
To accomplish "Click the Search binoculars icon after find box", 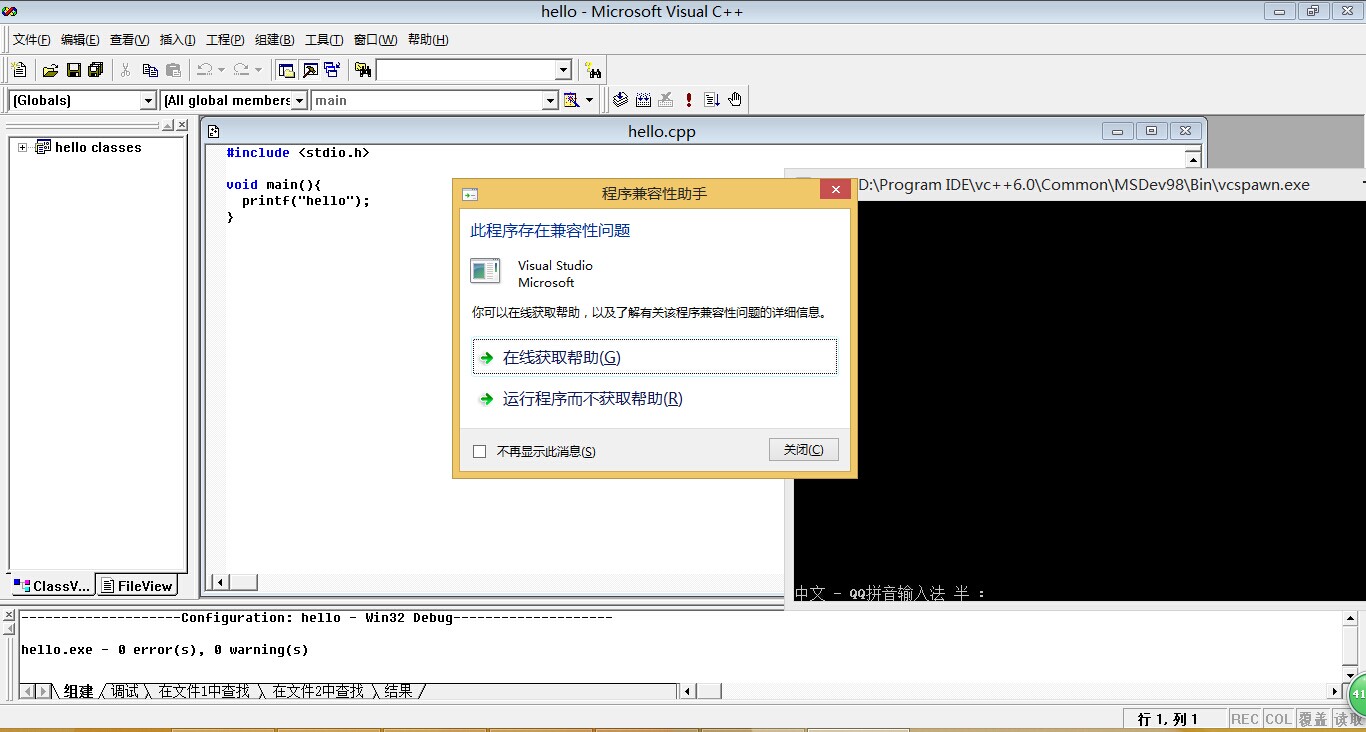I will 594,70.
